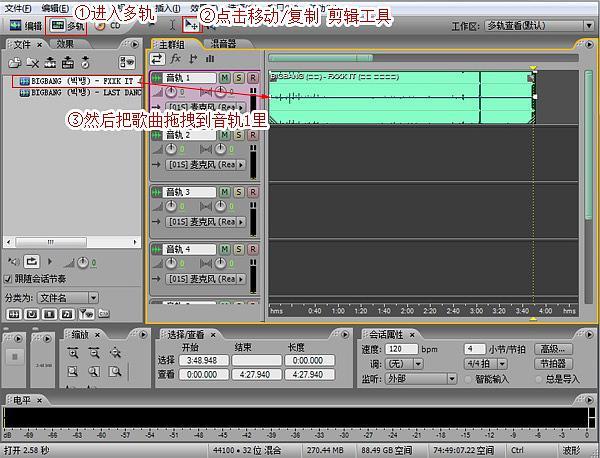Click the Zoom In Horizontally icon
The image size is (600, 458).
[x=73, y=353]
